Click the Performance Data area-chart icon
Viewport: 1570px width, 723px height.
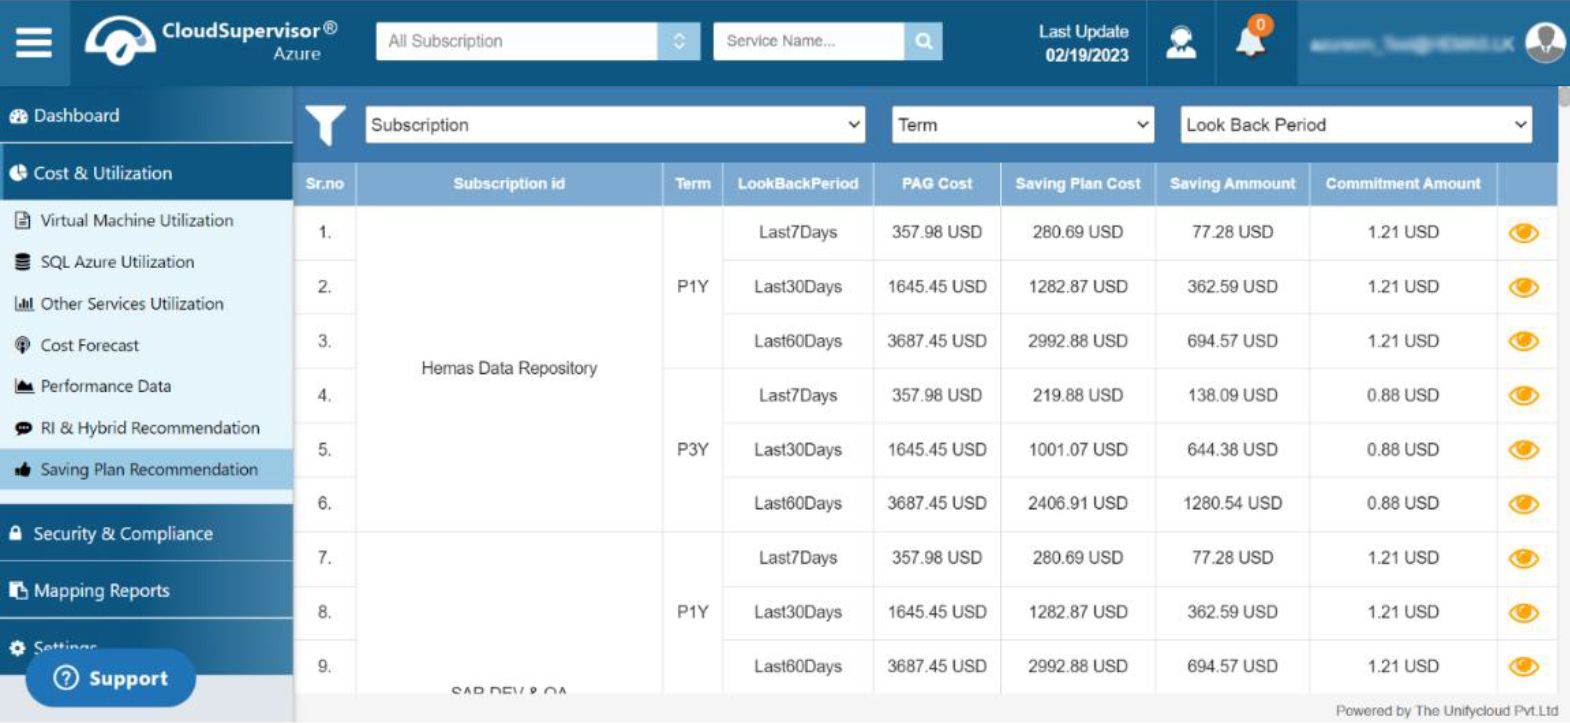24,386
